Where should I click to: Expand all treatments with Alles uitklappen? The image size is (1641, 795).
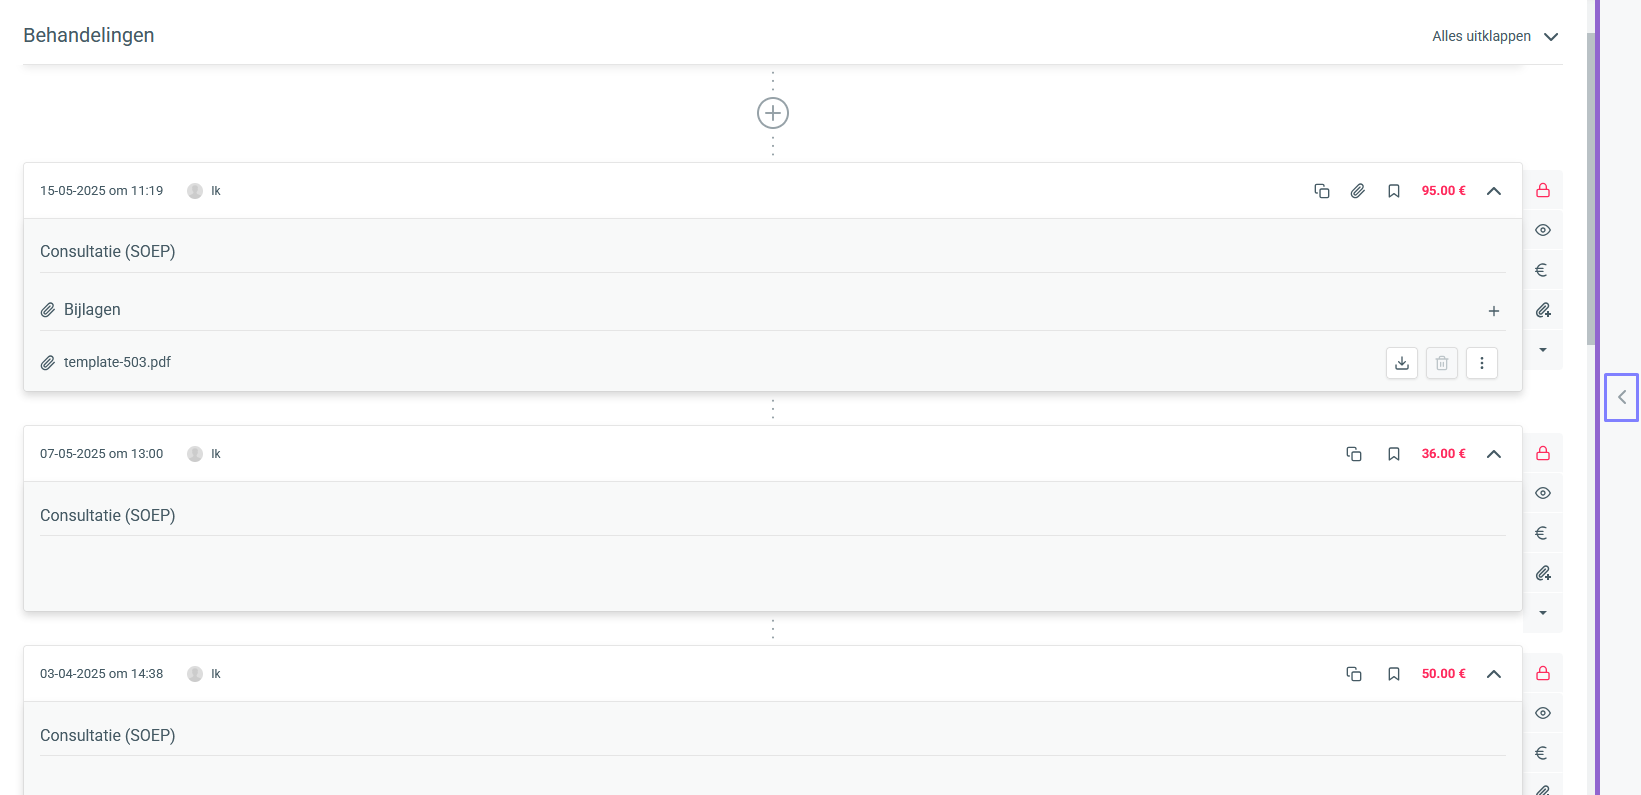(x=1495, y=36)
